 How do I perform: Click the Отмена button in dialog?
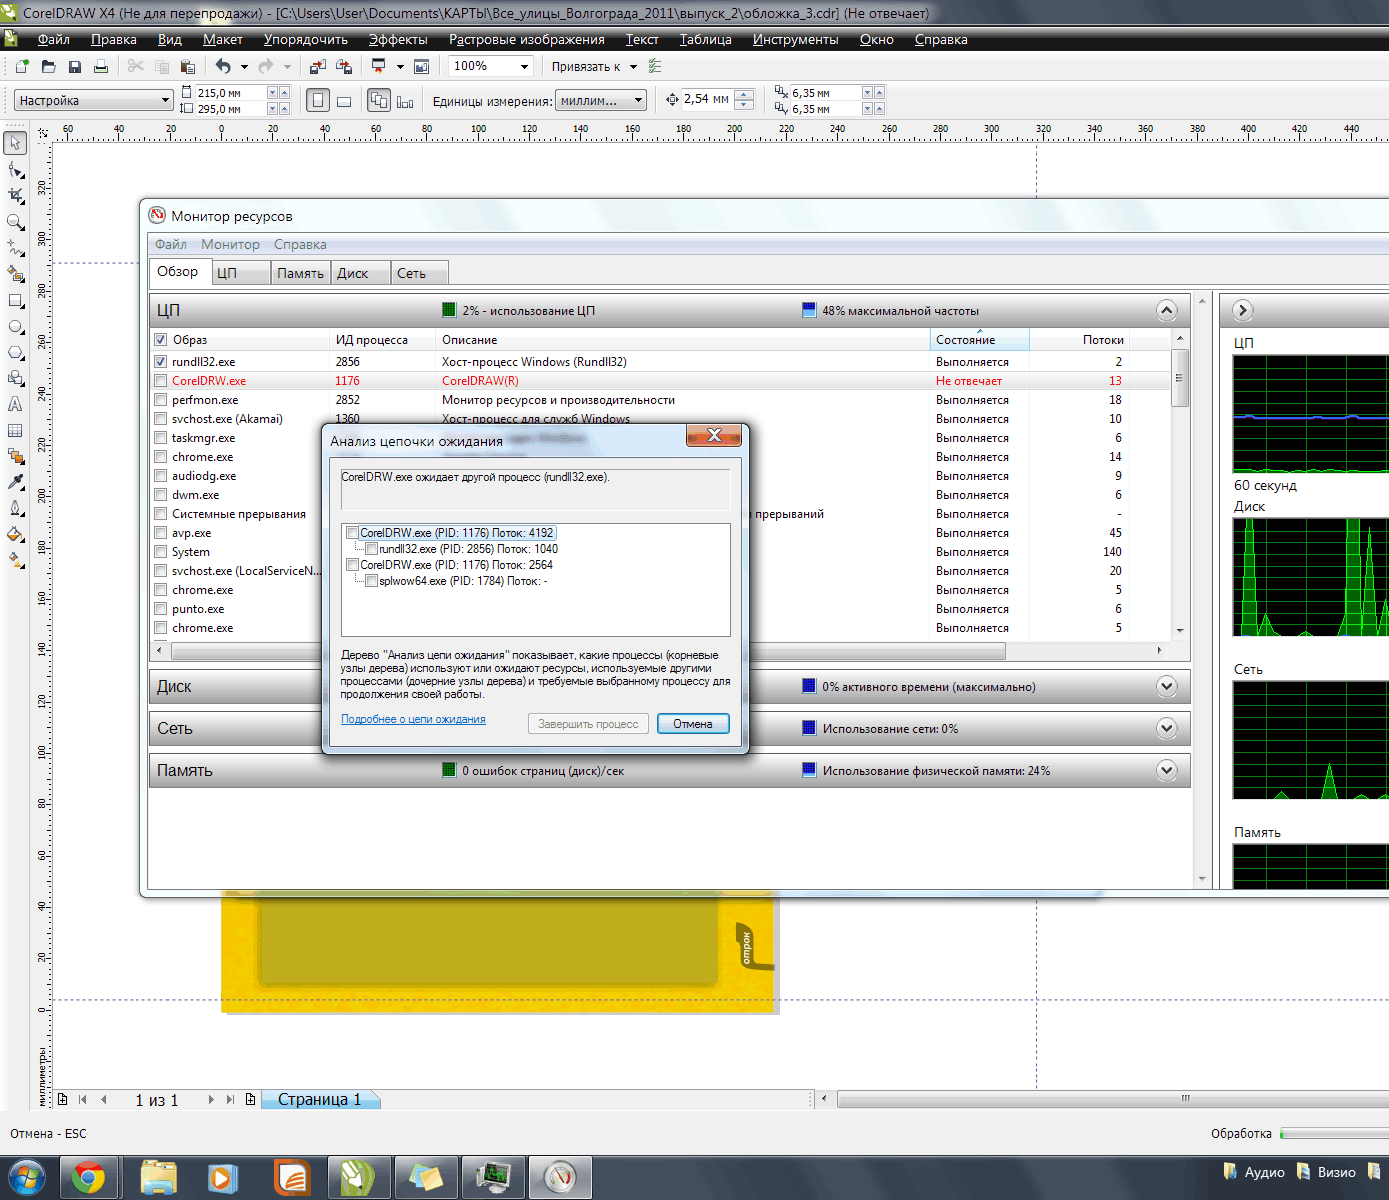(x=693, y=724)
